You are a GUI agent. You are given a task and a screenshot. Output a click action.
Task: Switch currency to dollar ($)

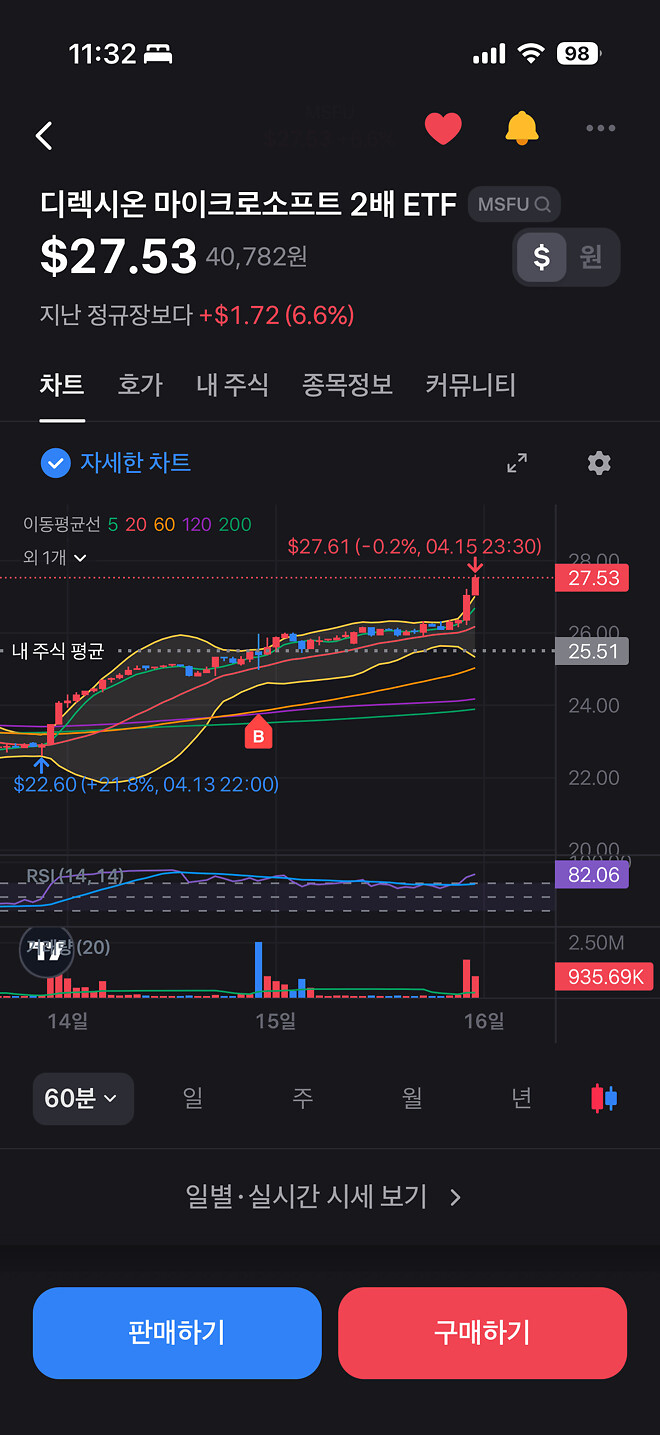(x=541, y=257)
